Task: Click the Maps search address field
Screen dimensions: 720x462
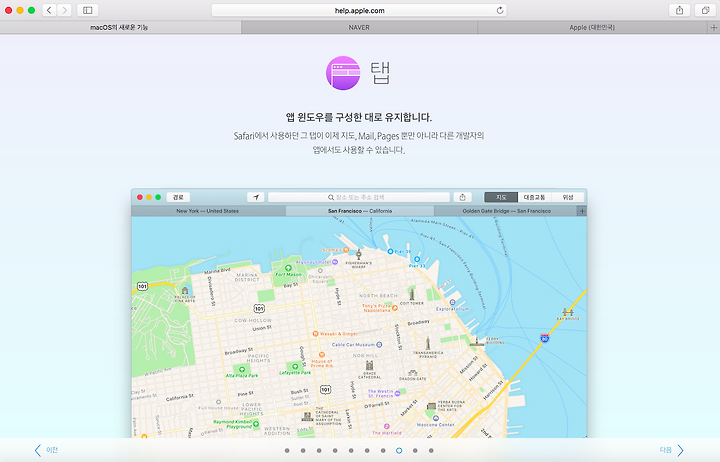Action: [359, 197]
